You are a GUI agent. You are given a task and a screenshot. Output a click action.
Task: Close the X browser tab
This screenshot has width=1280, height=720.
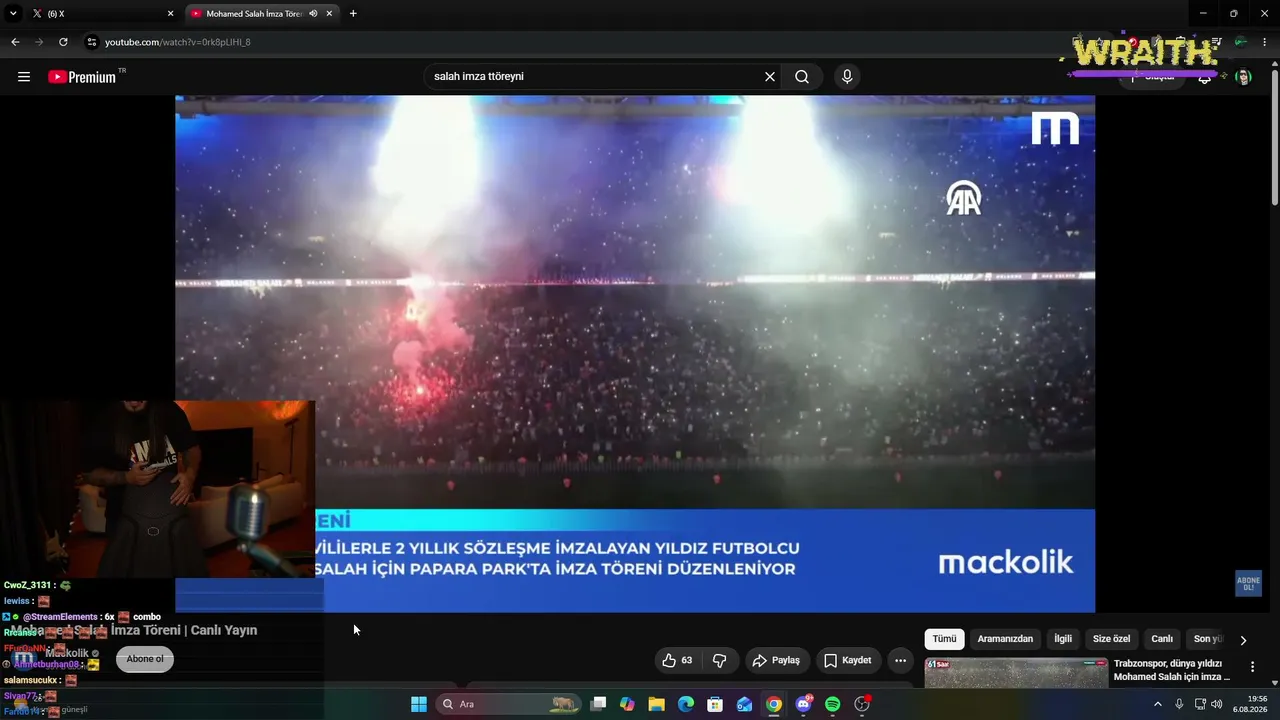170,14
